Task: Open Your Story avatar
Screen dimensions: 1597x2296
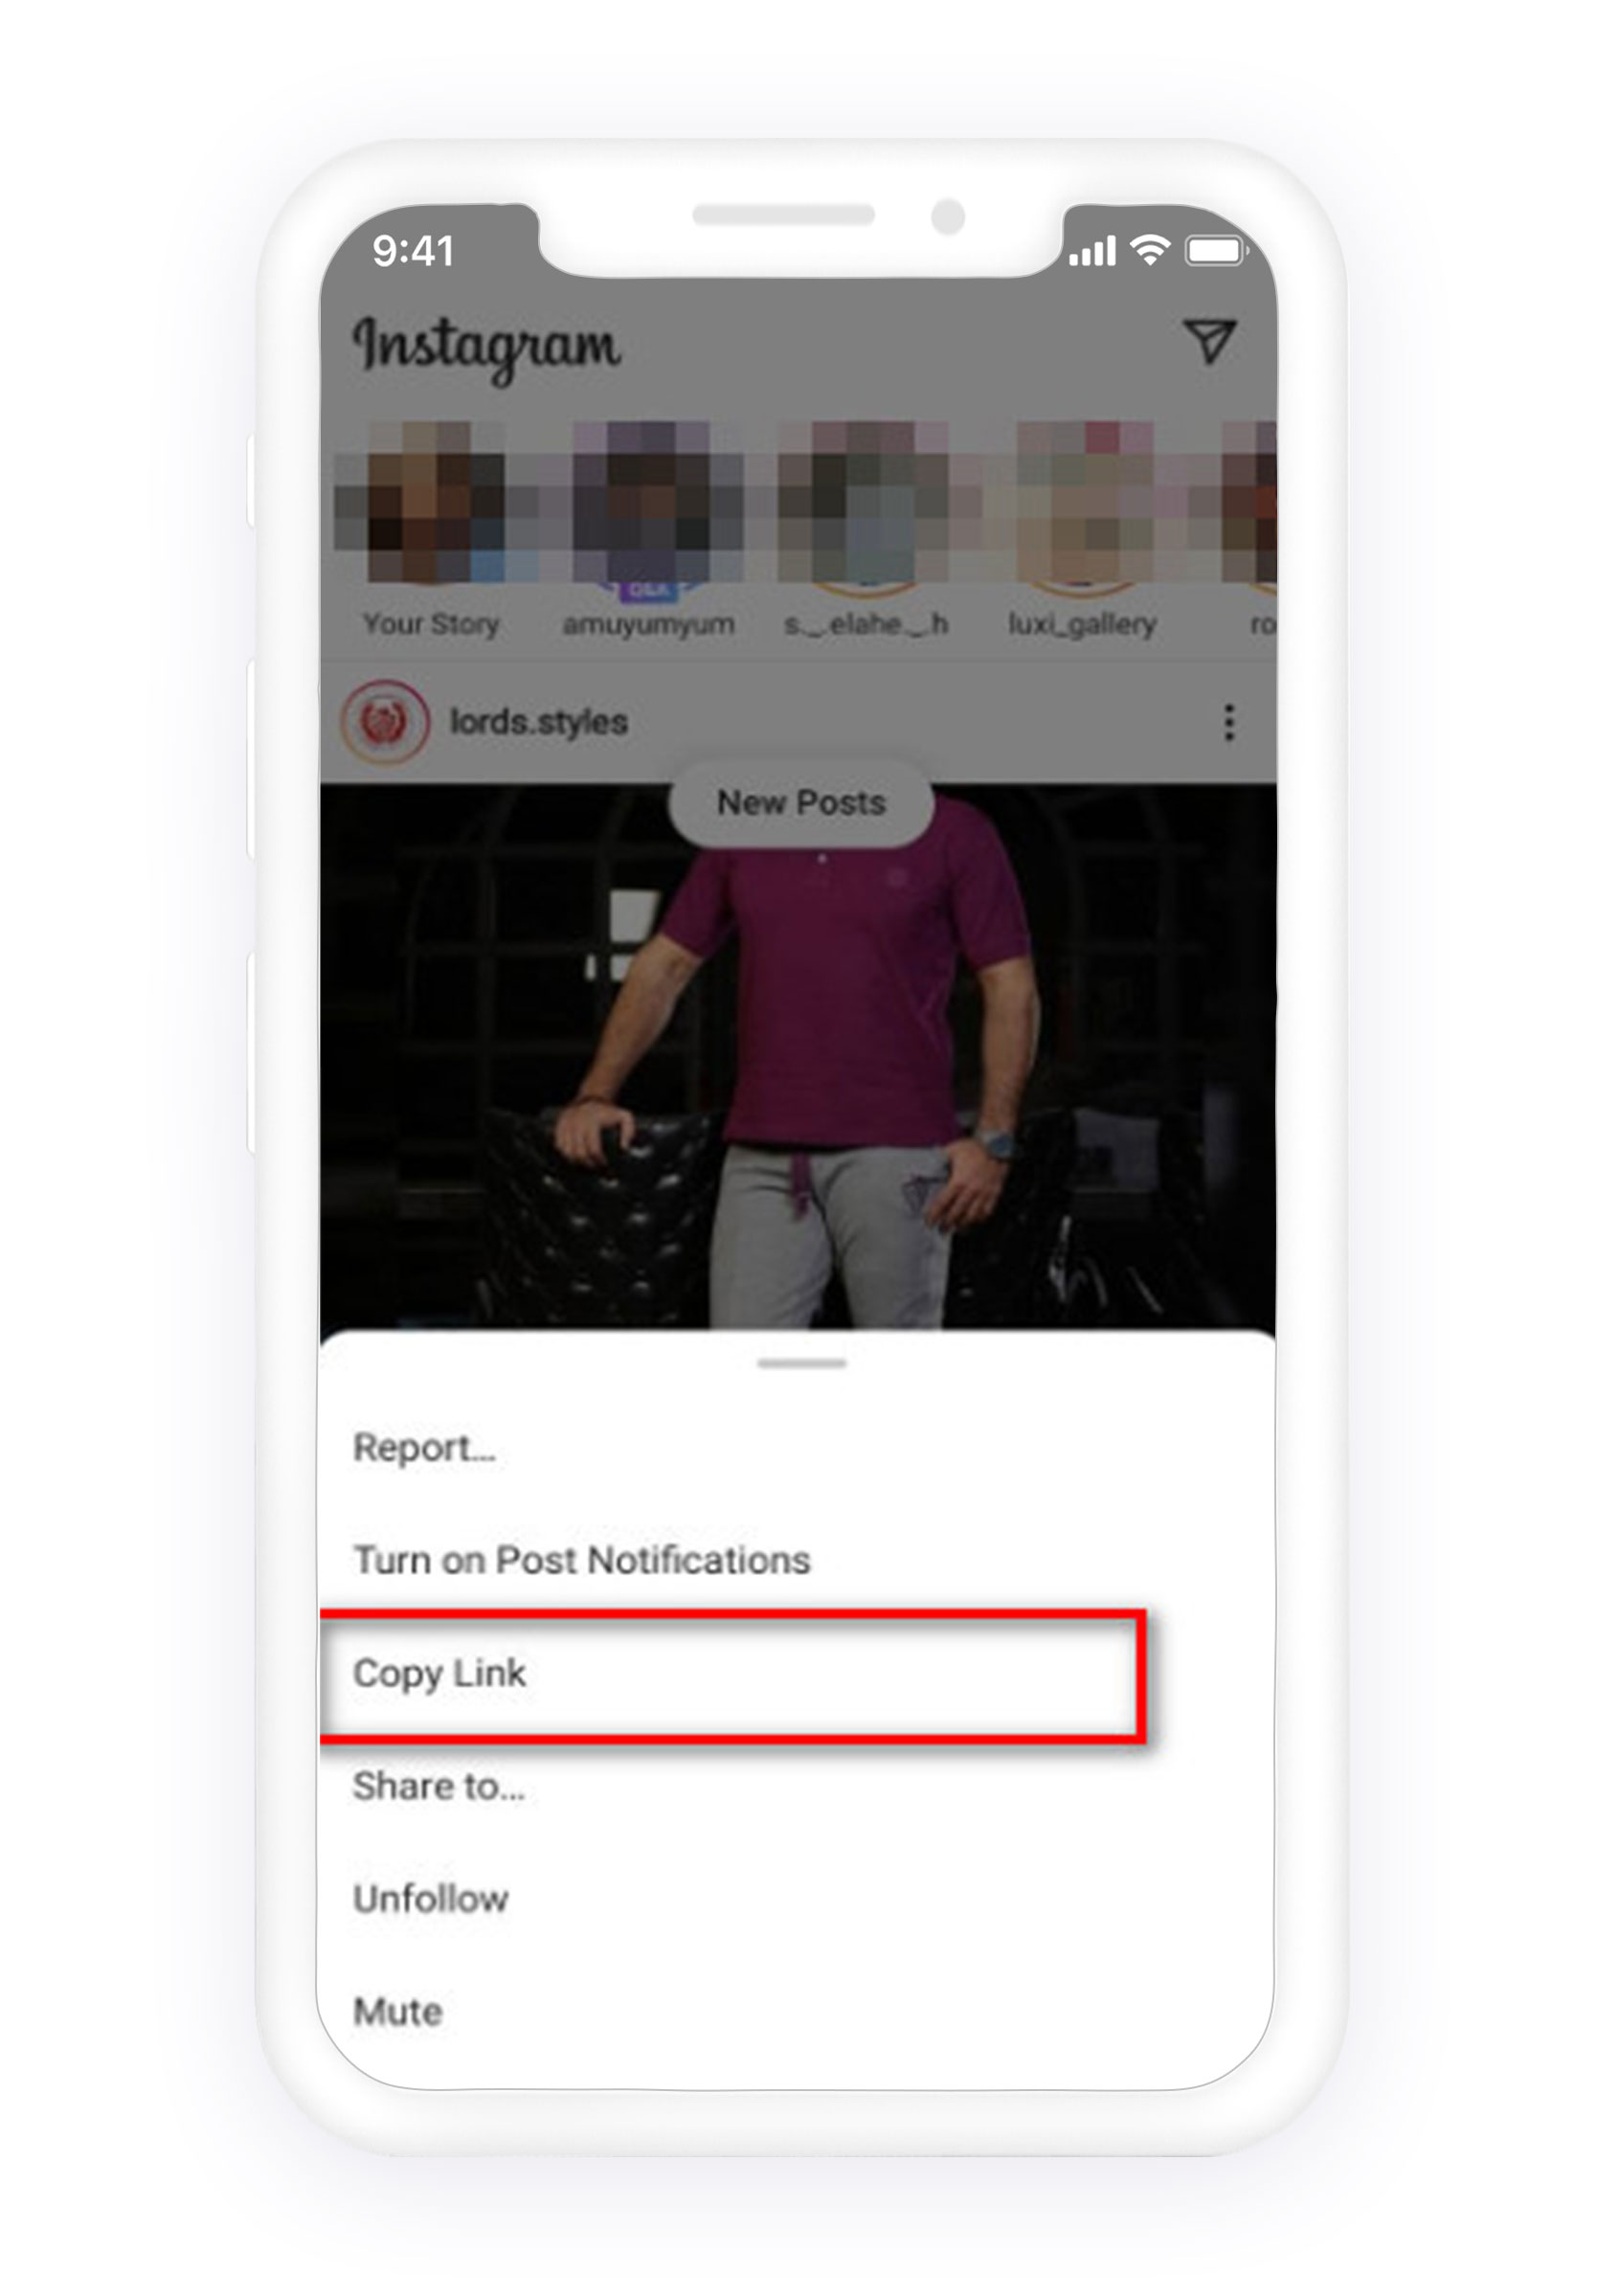Action: coord(432,502)
